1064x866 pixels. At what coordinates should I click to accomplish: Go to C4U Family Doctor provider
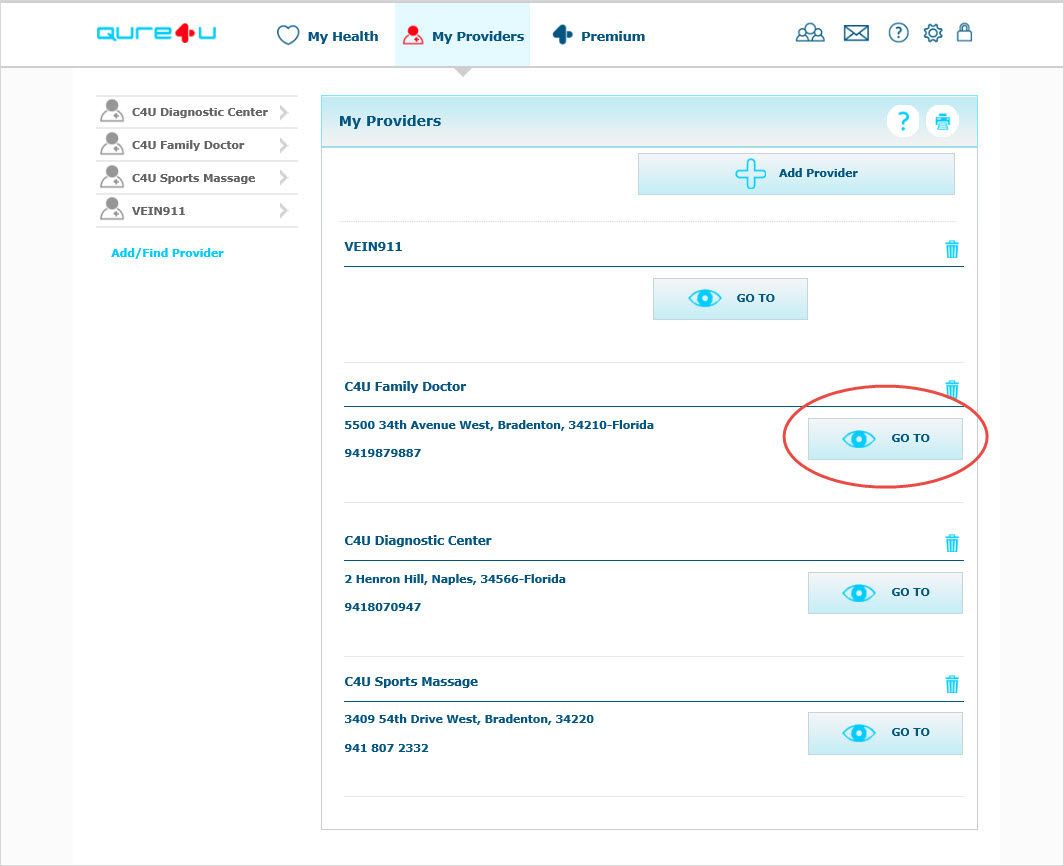tap(885, 439)
